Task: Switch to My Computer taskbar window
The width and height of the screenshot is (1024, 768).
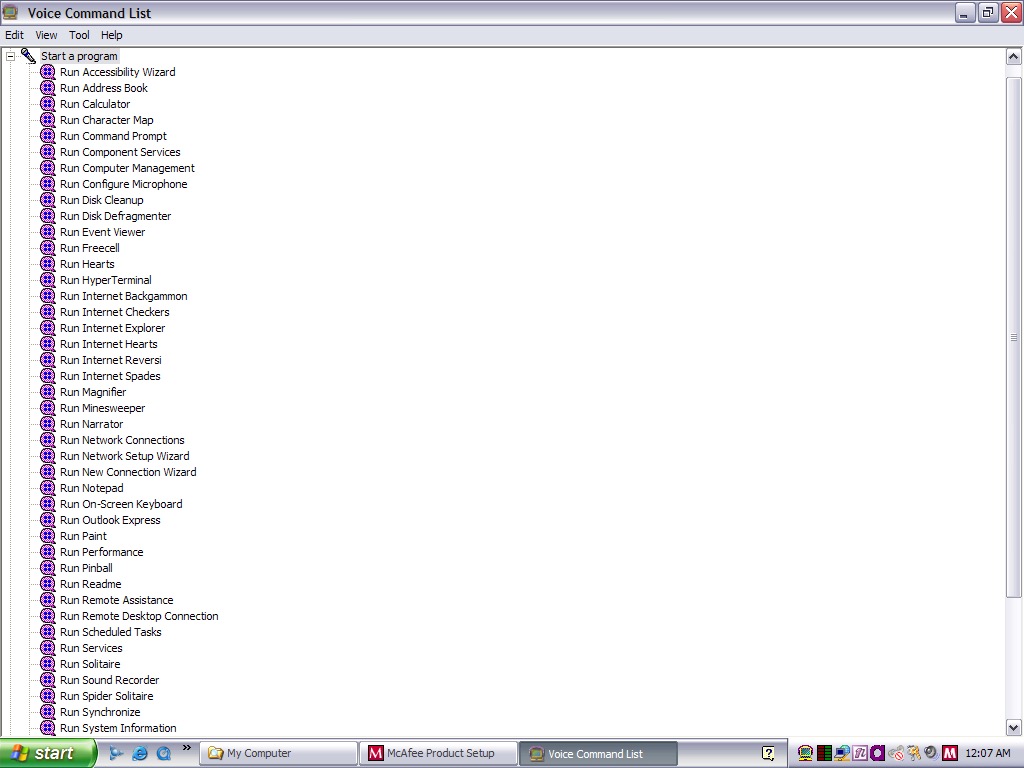Action: [279, 753]
